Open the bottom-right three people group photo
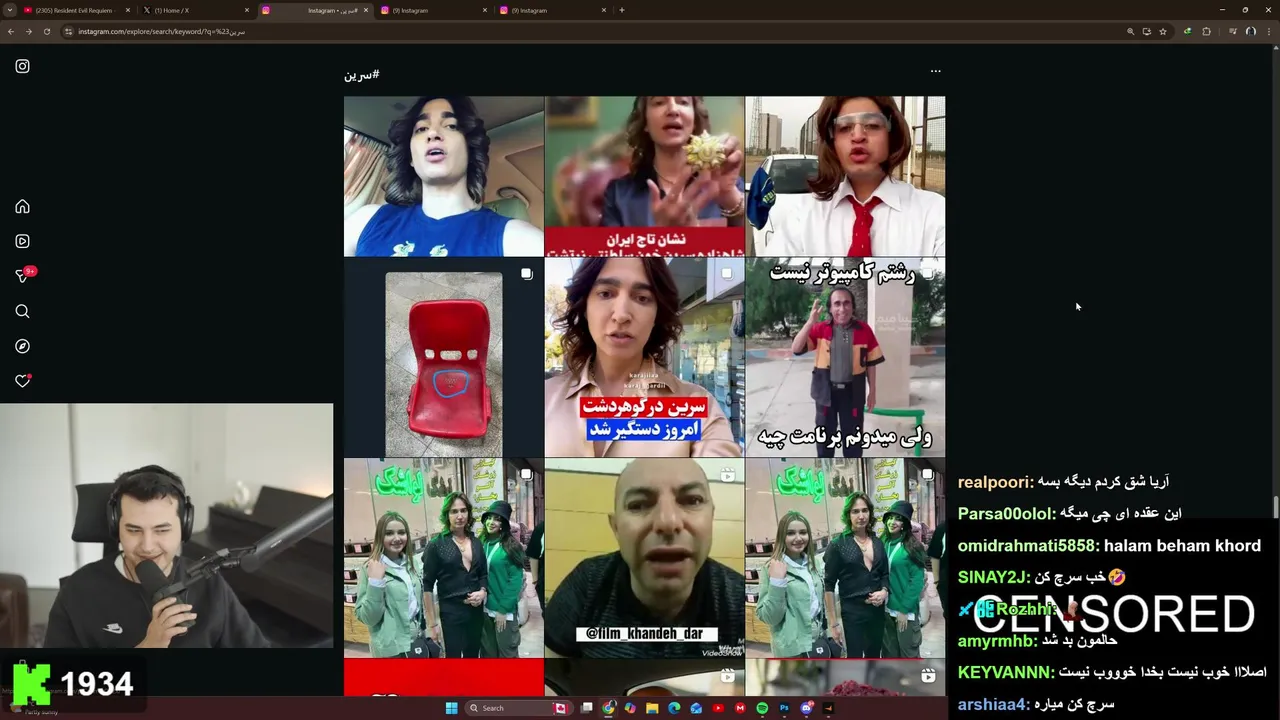Screen dimensions: 1280x720 coord(845,558)
